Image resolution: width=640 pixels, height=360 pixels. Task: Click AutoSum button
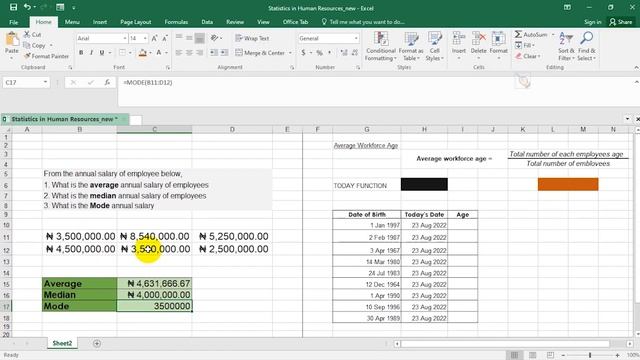531,35
